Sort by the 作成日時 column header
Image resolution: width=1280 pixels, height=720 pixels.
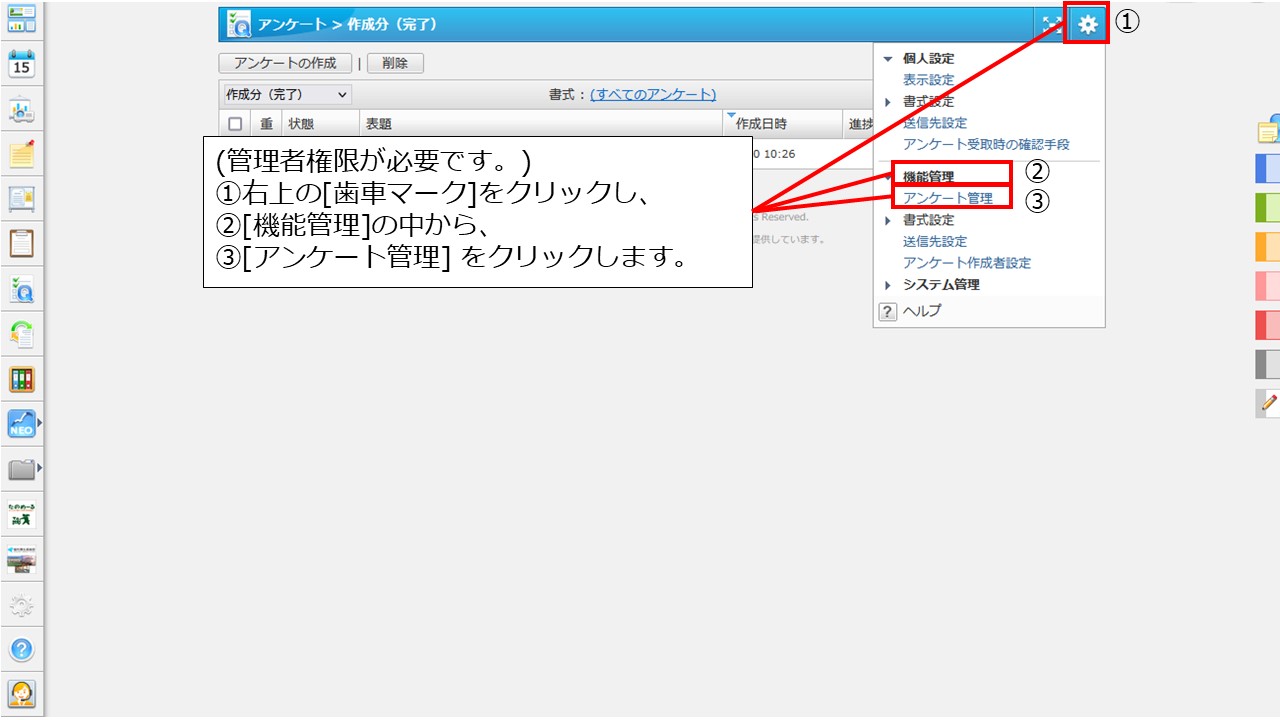[x=761, y=124]
